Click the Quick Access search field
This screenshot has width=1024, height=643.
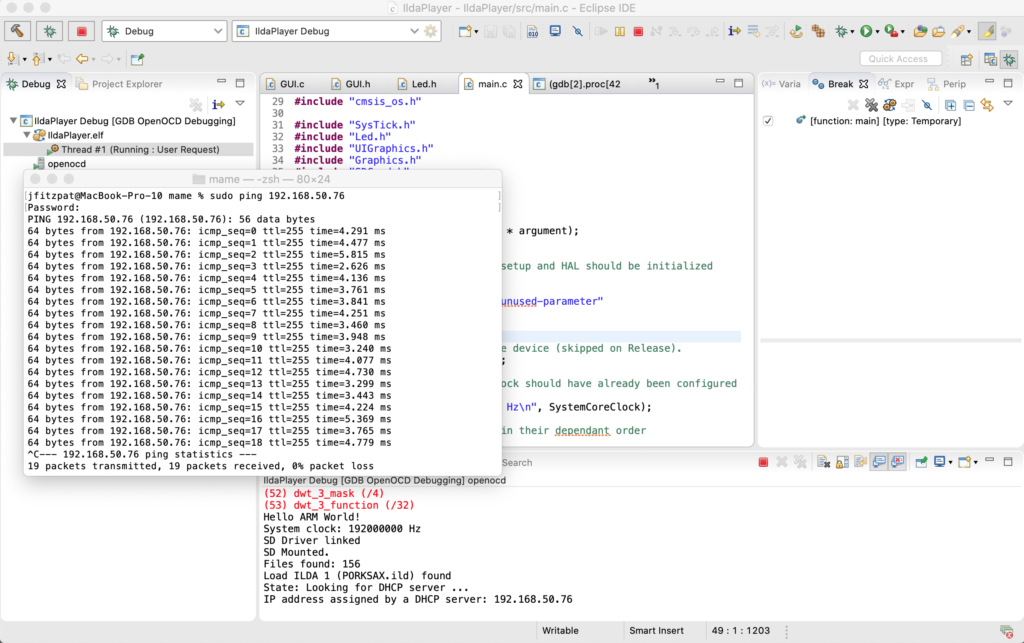point(900,59)
